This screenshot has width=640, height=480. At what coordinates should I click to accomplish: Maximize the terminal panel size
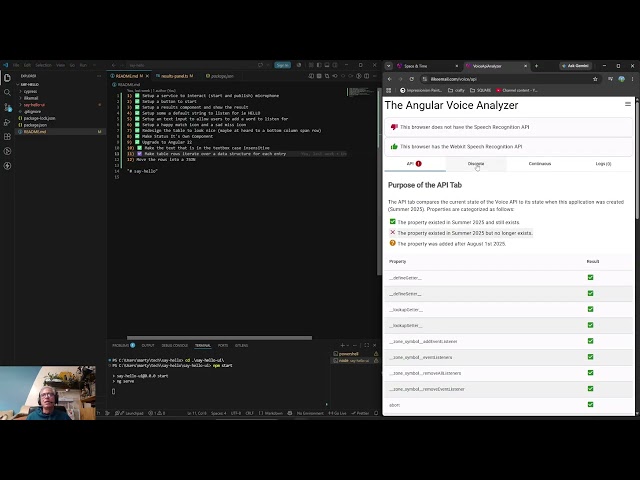pos(367,345)
